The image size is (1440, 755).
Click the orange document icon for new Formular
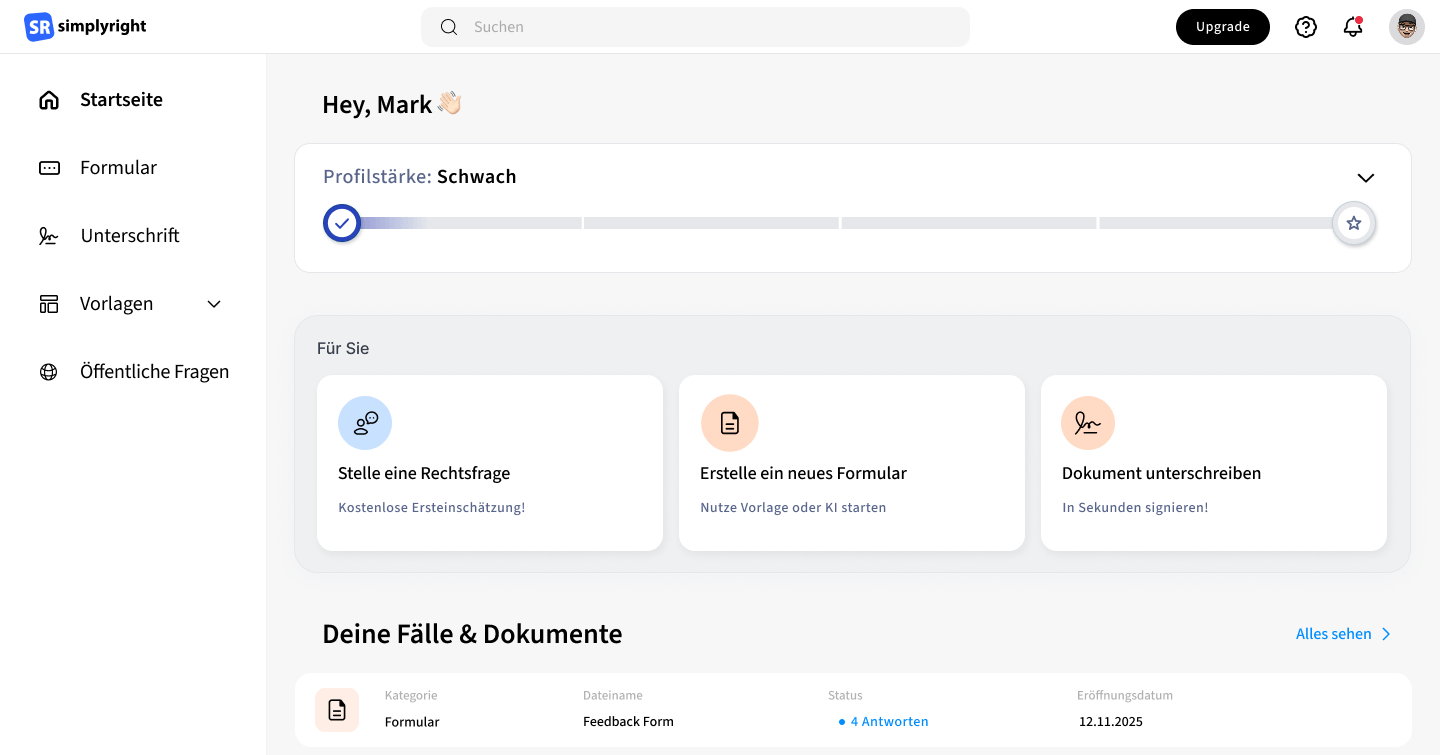(x=729, y=423)
